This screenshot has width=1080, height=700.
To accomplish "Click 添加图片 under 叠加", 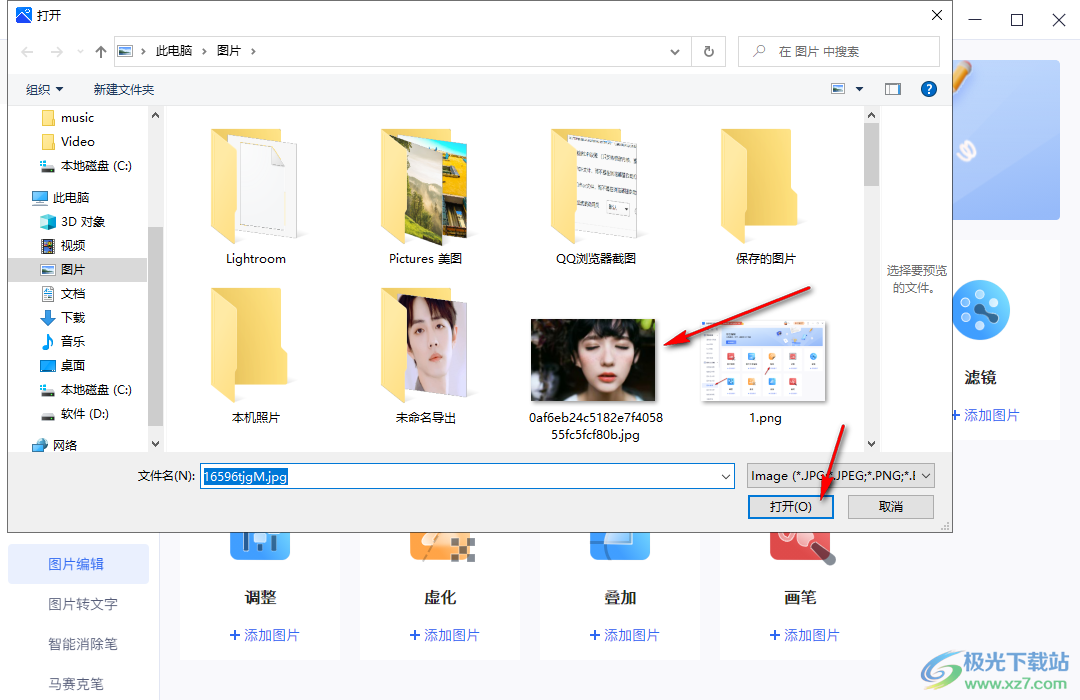I will pyautogui.click(x=625, y=635).
